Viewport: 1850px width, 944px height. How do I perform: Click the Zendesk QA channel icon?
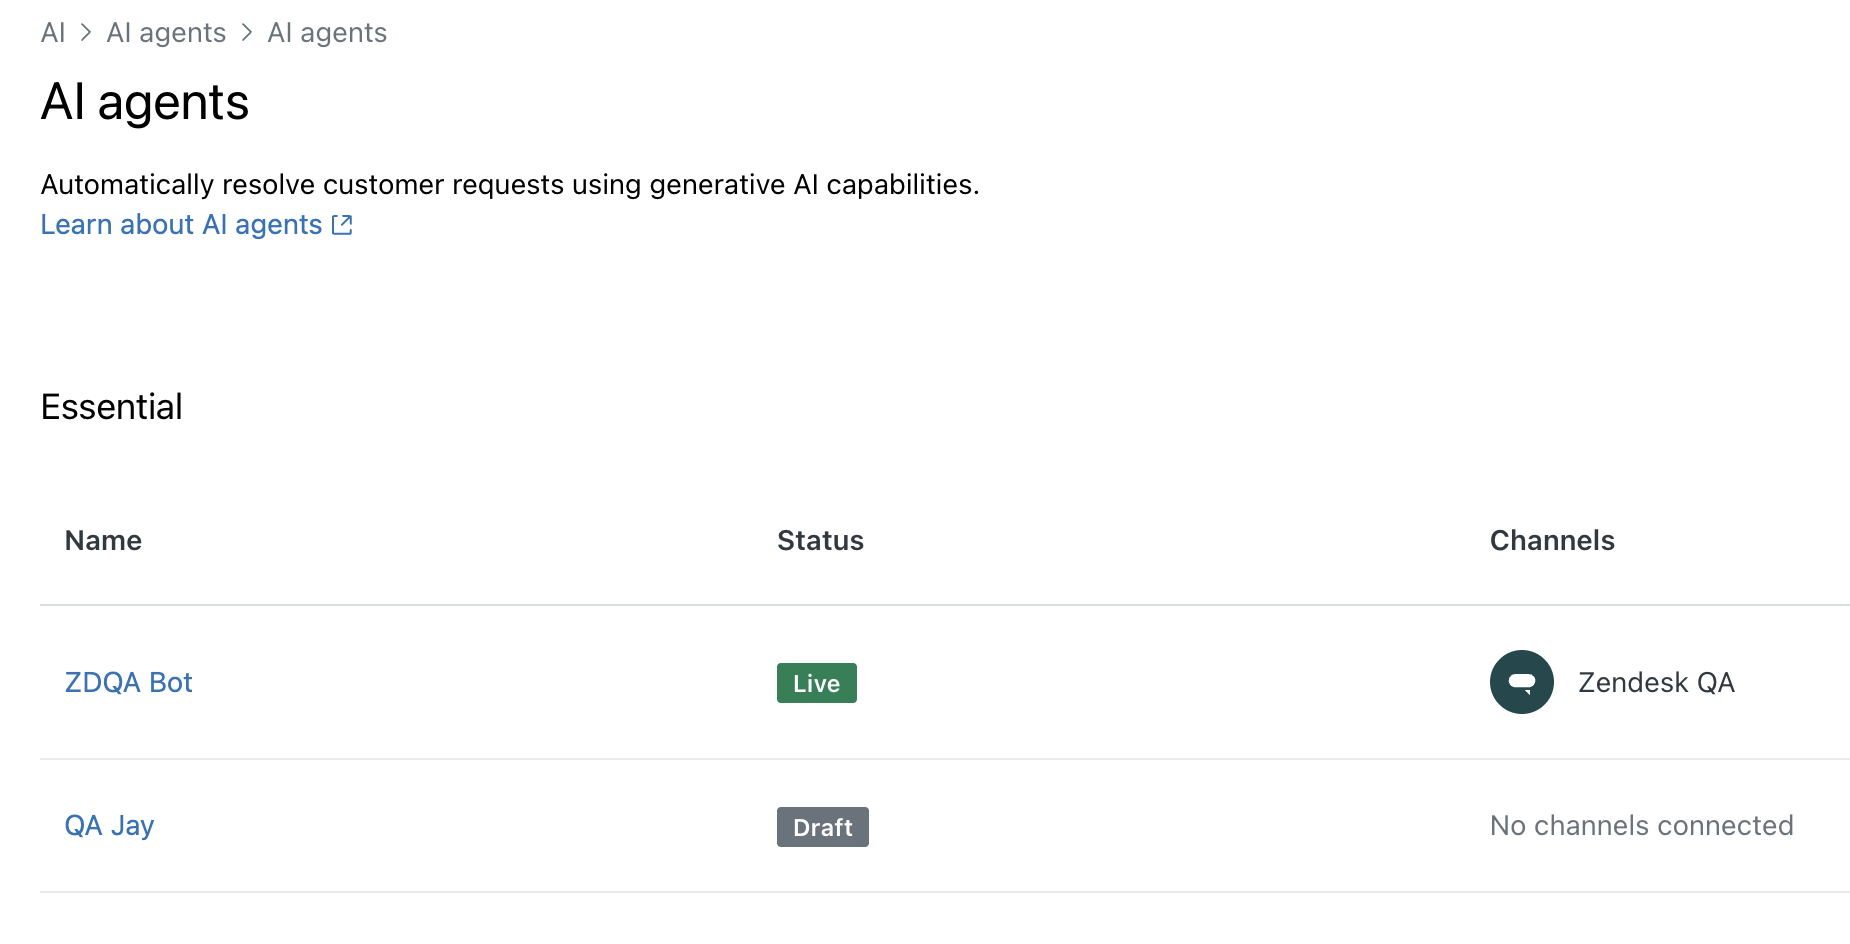pos(1521,682)
